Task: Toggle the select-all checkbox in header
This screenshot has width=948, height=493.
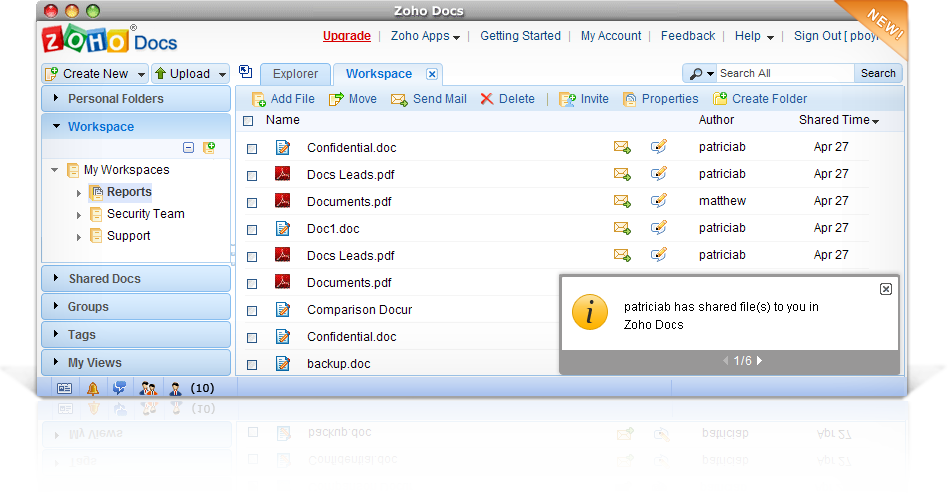Action: pos(248,121)
